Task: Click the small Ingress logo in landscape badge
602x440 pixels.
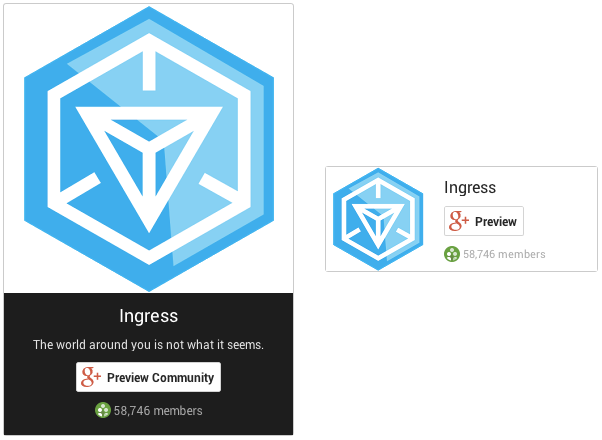Action: tap(378, 219)
